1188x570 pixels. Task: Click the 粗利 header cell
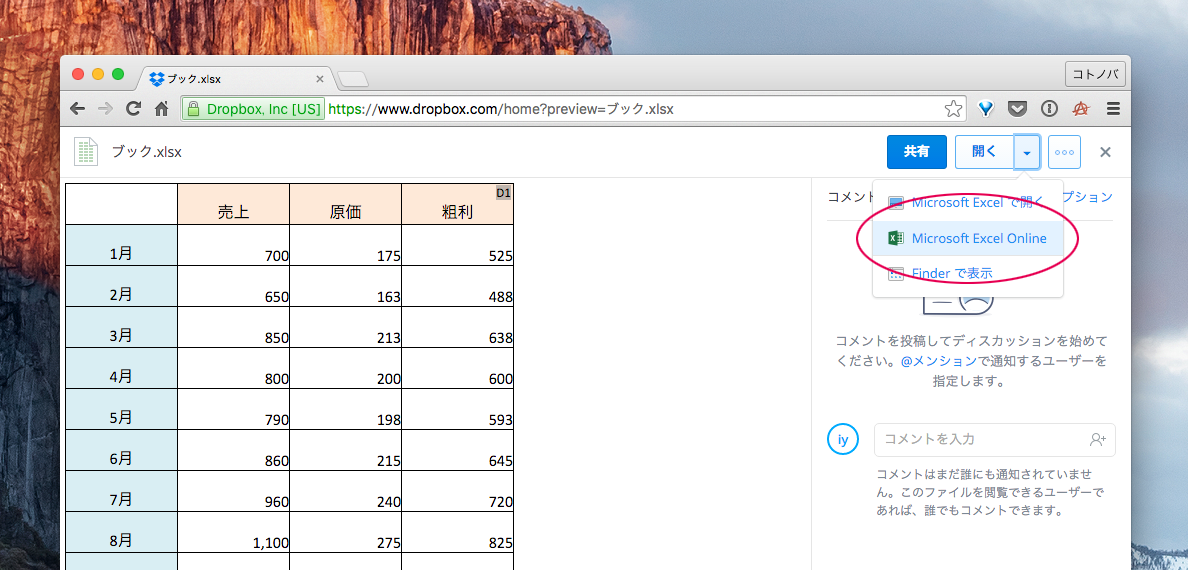pyautogui.click(x=458, y=204)
